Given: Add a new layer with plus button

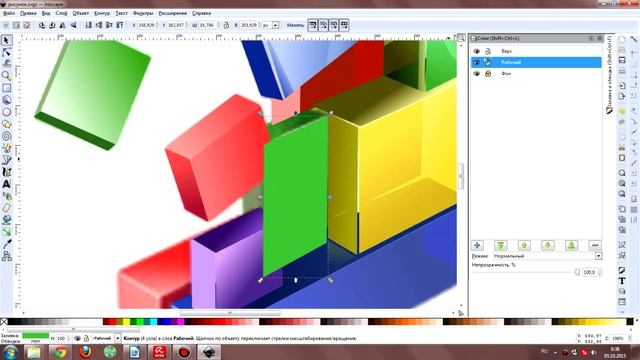Looking at the screenshot, I should (x=477, y=245).
